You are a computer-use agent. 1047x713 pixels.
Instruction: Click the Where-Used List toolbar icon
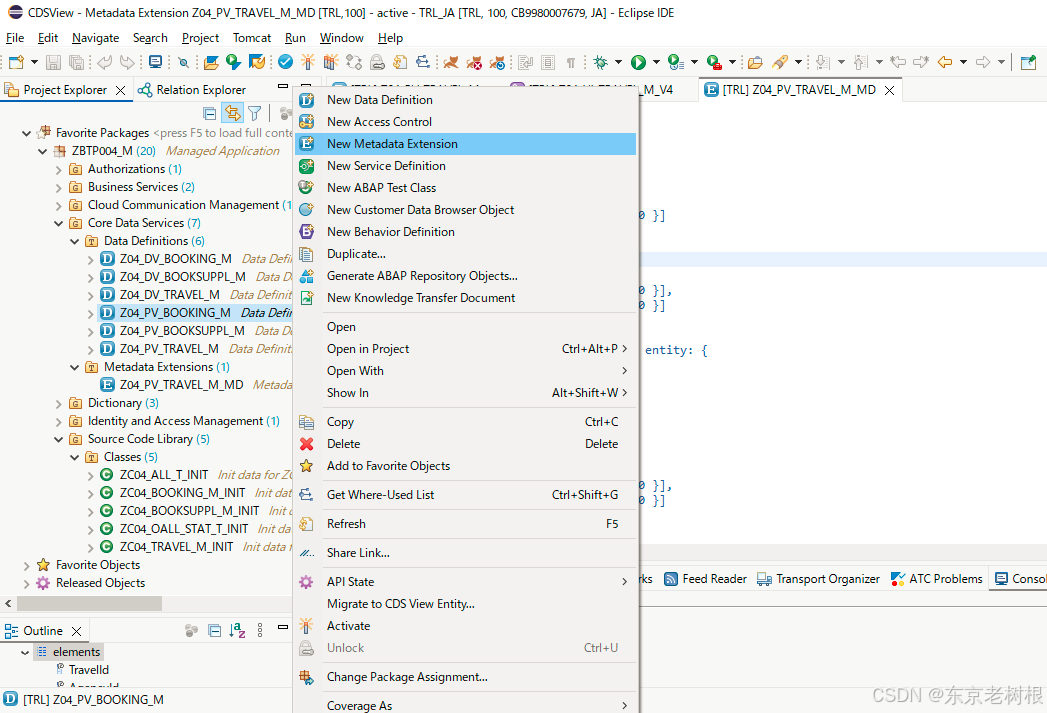423,62
